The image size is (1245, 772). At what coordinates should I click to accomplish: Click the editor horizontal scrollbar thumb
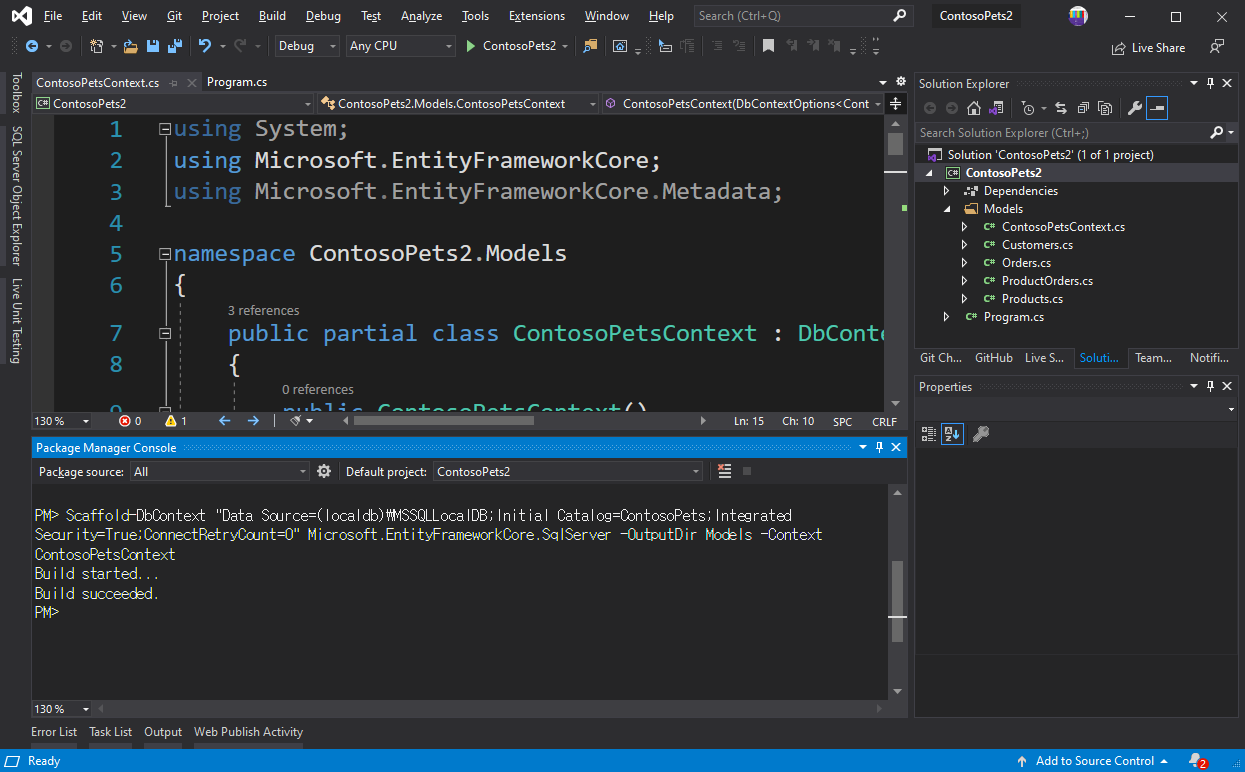[x=444, y=421]
